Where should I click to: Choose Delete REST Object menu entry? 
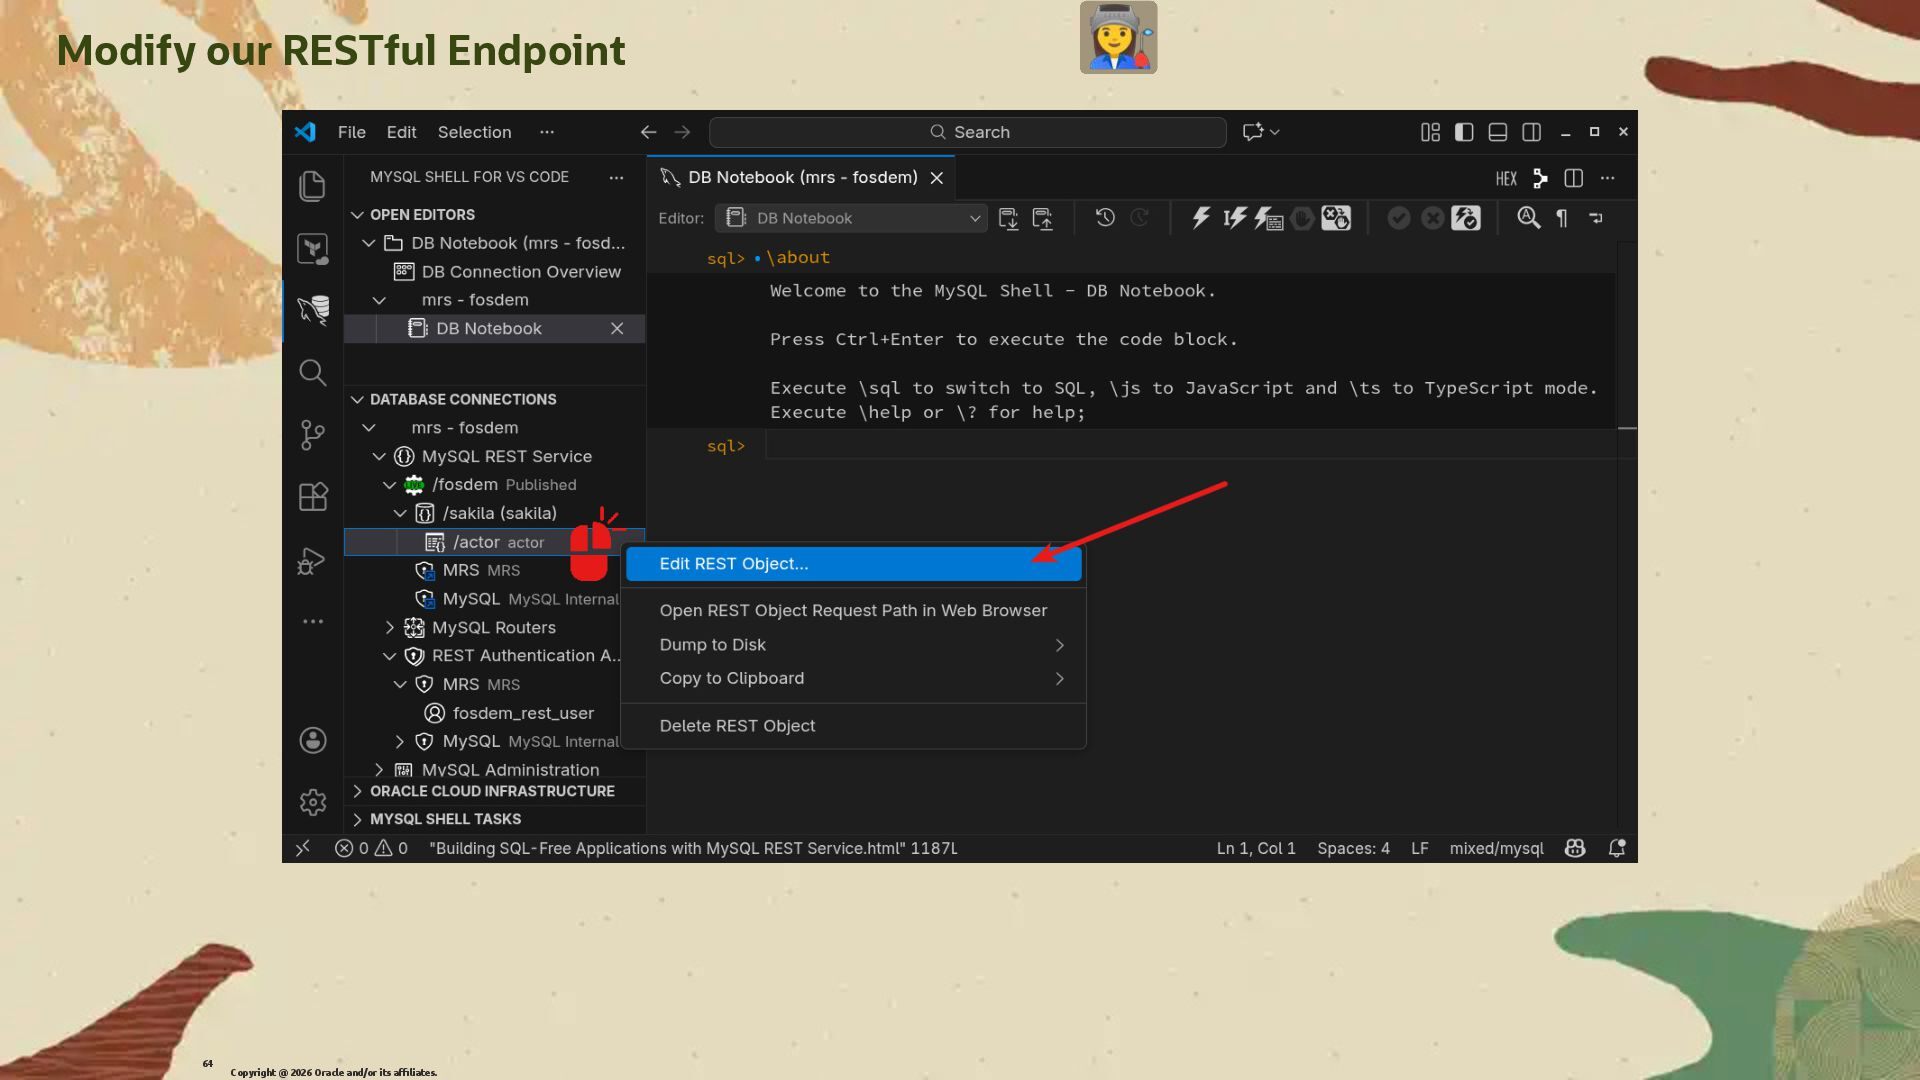(737, 726)
